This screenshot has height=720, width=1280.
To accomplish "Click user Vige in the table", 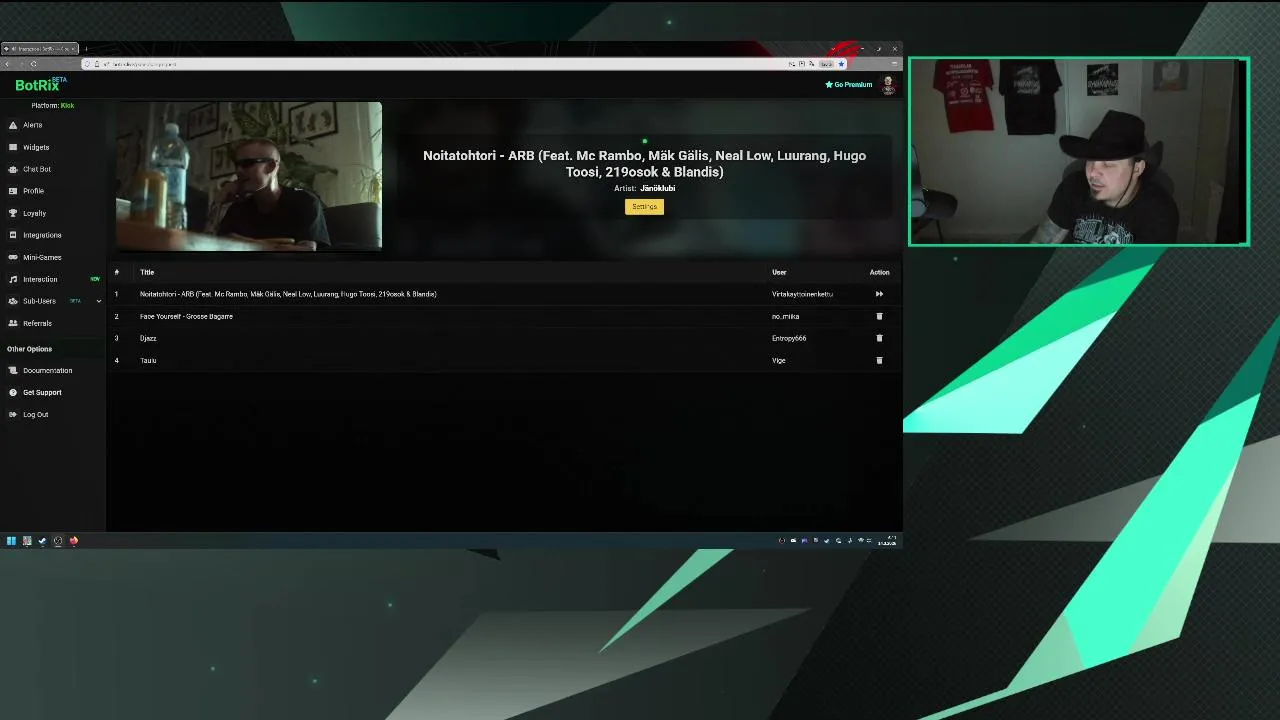I will tap(778, 360).
